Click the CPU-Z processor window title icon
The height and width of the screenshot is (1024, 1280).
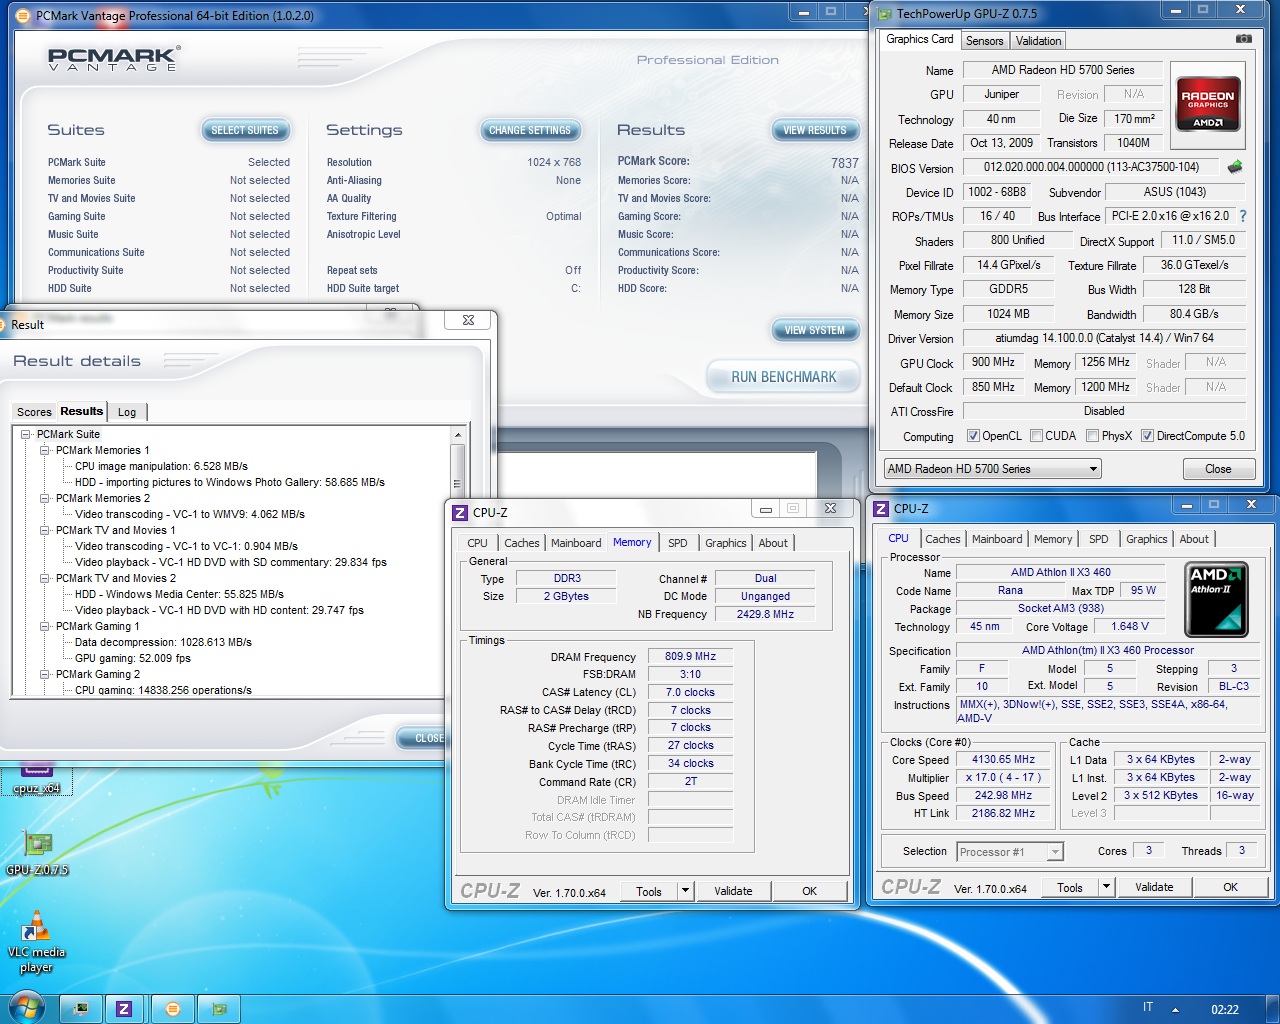(x=881, y=508)
